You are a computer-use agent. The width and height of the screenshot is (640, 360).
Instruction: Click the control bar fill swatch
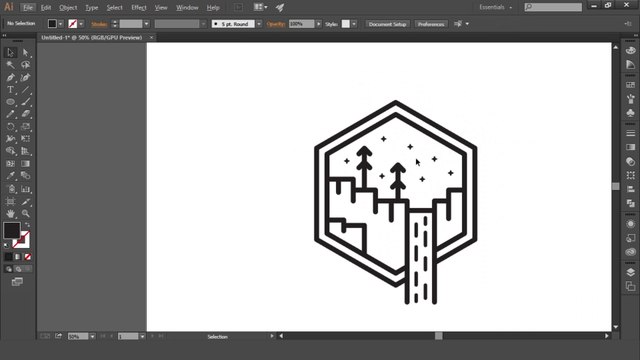click(x=52, y=24)
